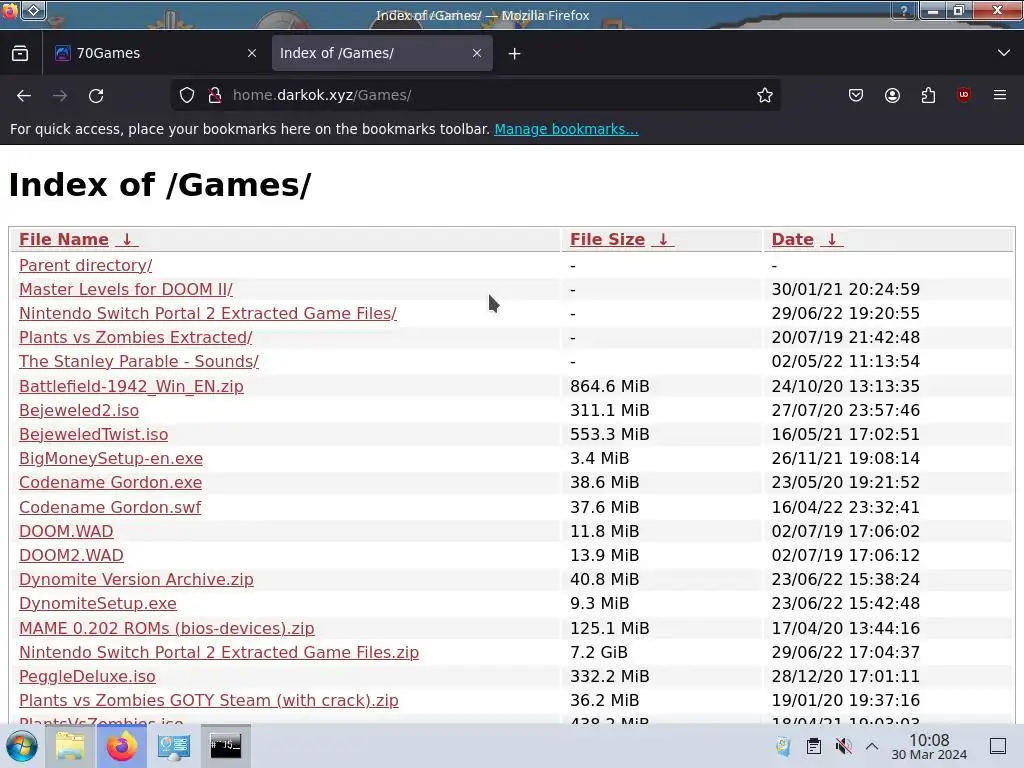
Task: Download PeggleDeluxe.iso
Action: pyautogui.click(x=88, y=677)
